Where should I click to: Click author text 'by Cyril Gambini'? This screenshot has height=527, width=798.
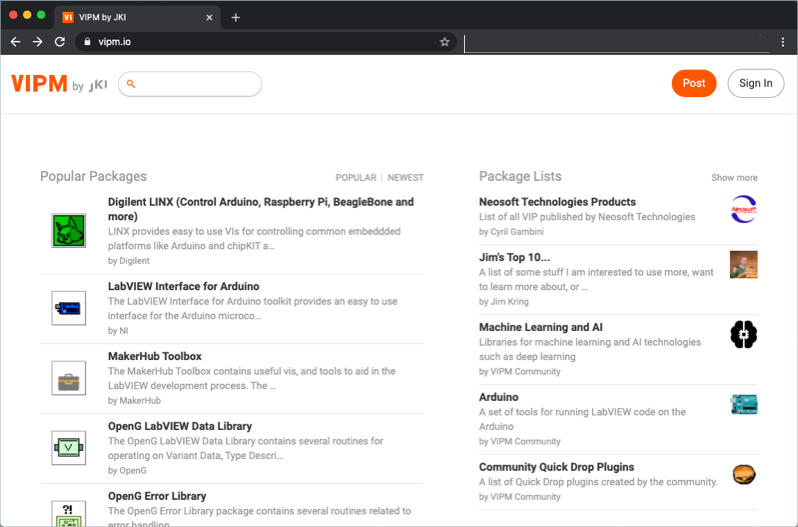pyautogui.click(x=511, y=232)
